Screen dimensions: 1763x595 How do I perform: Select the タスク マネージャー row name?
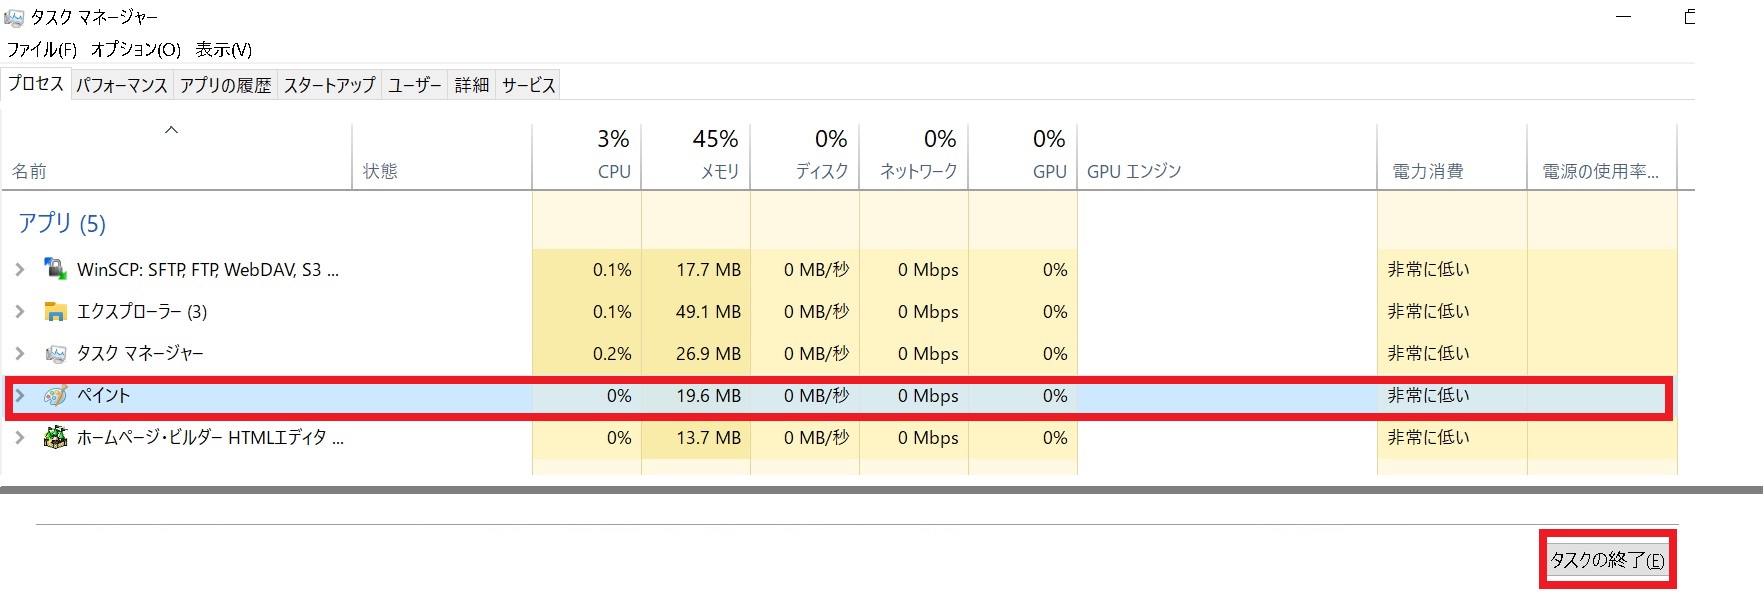[x=140, y=353]
